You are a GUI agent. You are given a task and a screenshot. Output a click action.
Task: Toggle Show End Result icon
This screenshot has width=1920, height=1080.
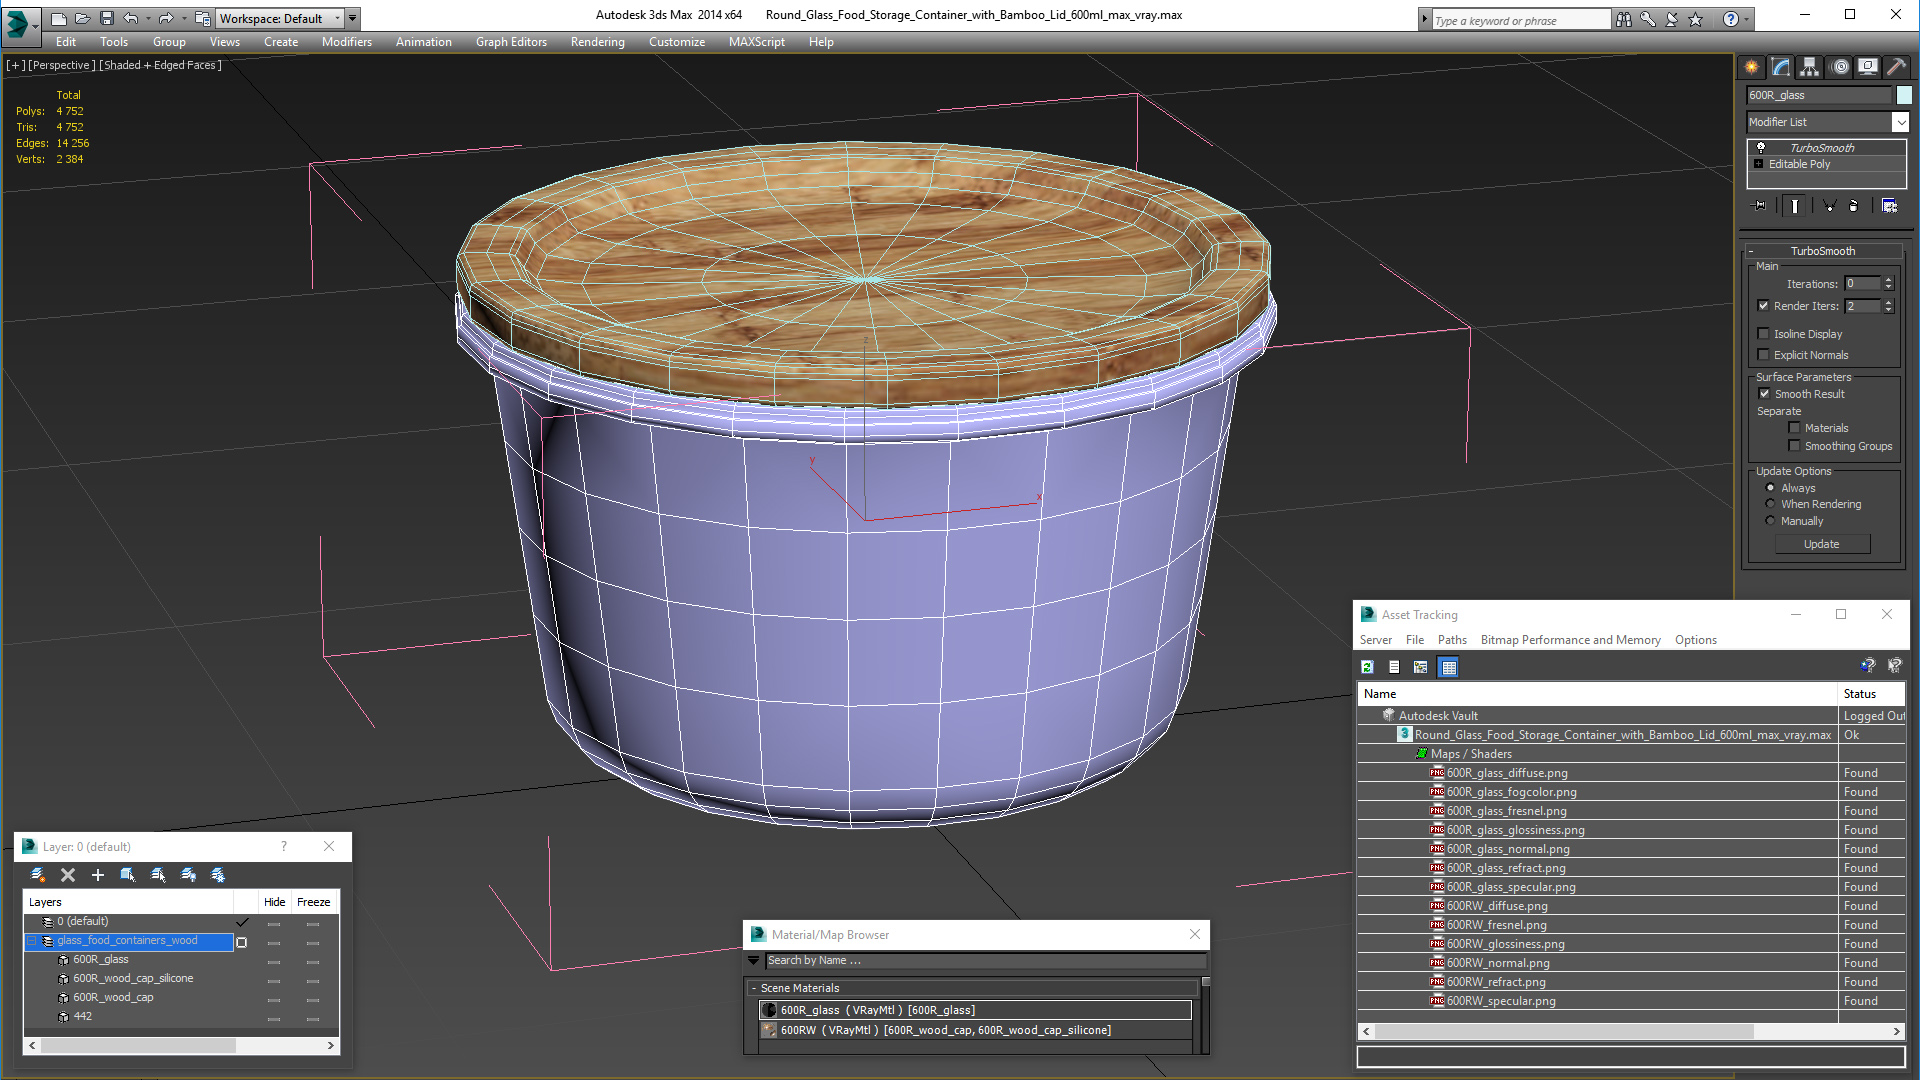pyautogui.click(x=1795, y=205)
